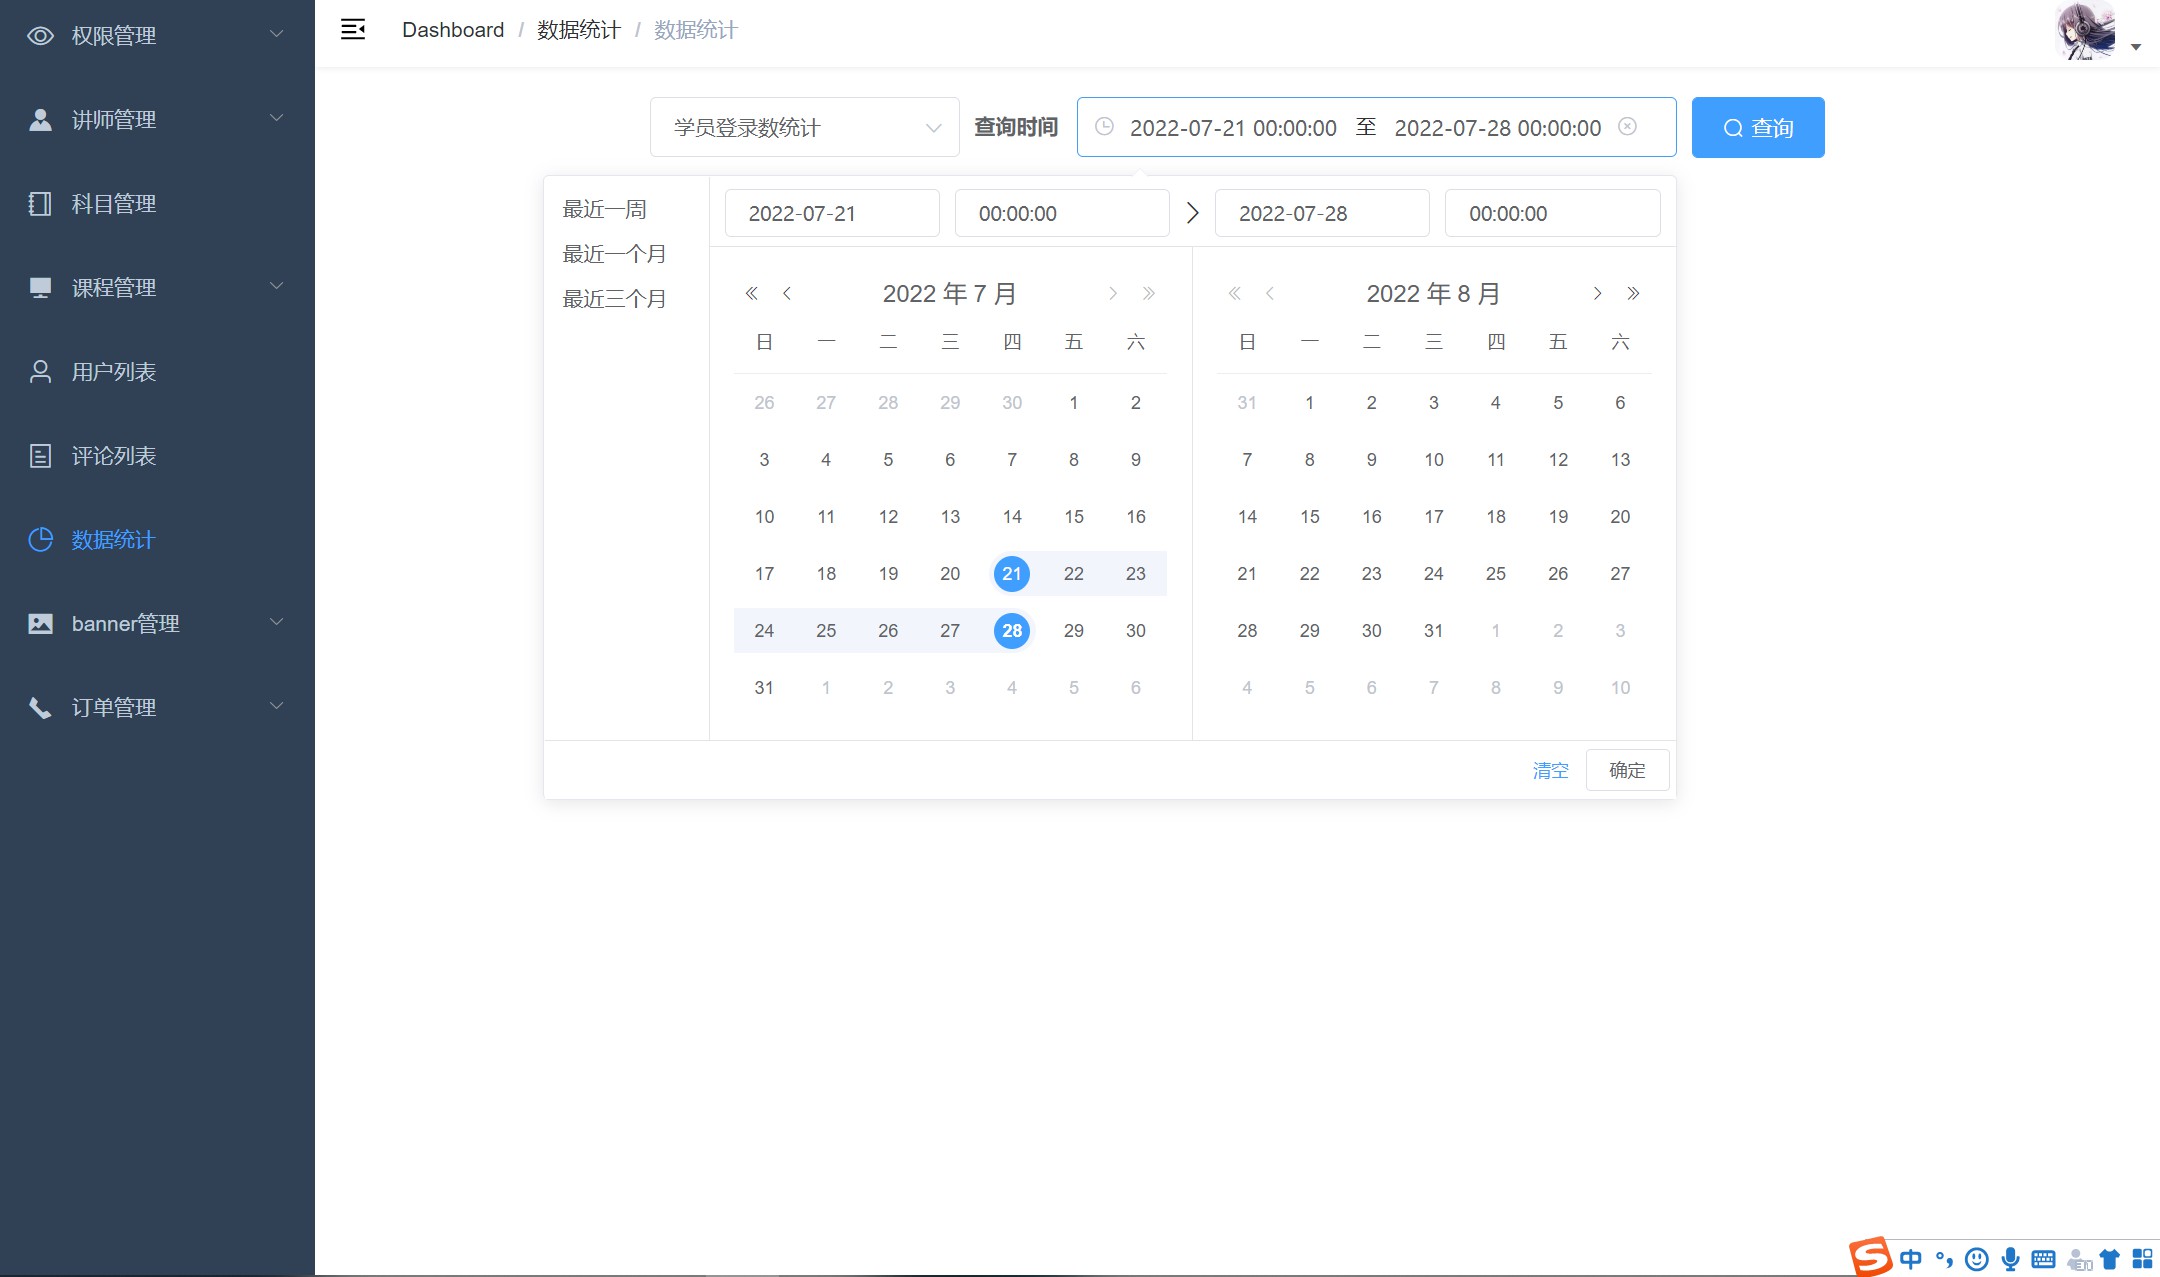Go to previous year in July calendar

751,293
